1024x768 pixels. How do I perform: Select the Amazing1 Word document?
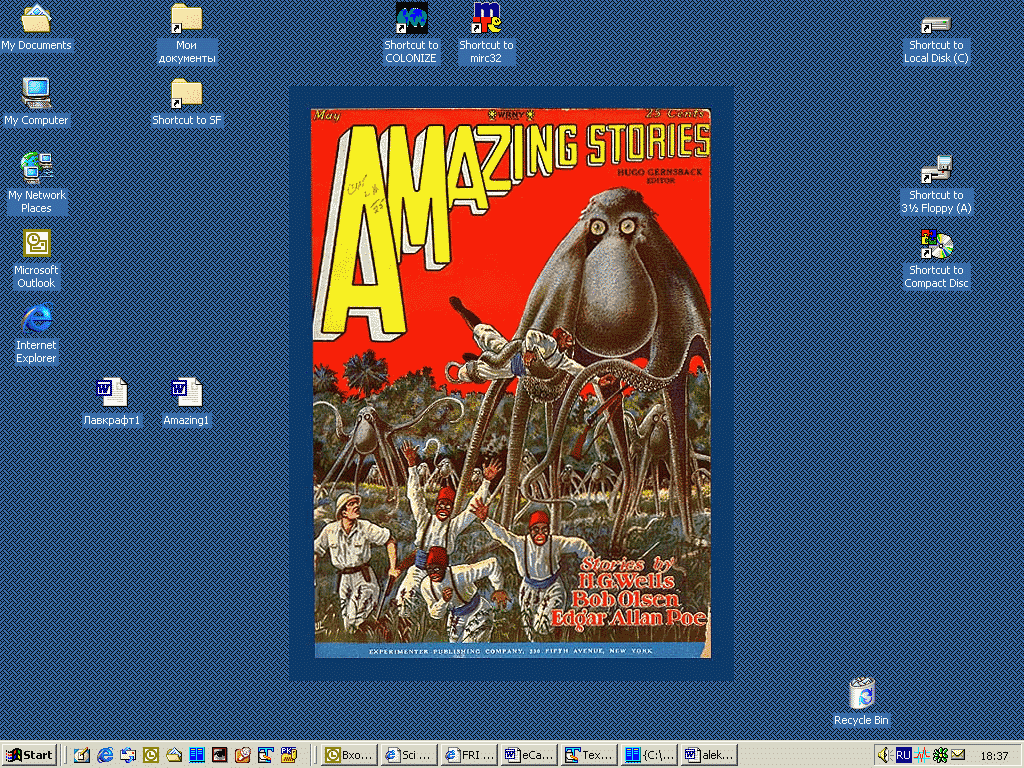(x=186, y=402)
